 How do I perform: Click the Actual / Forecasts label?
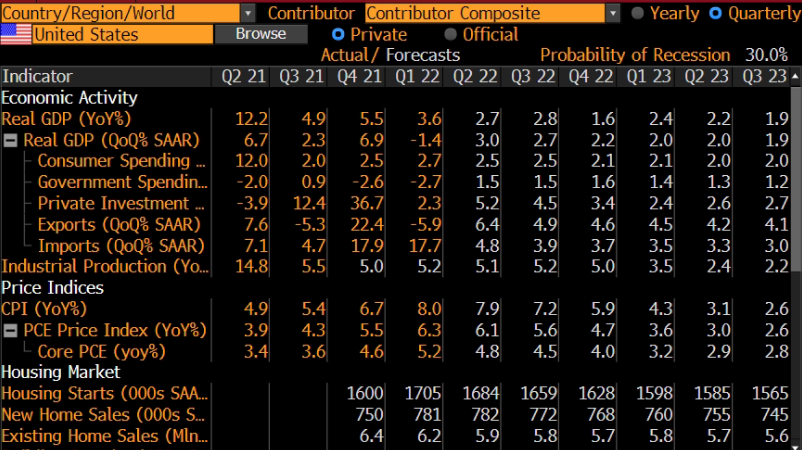click(x=390, y=55)
